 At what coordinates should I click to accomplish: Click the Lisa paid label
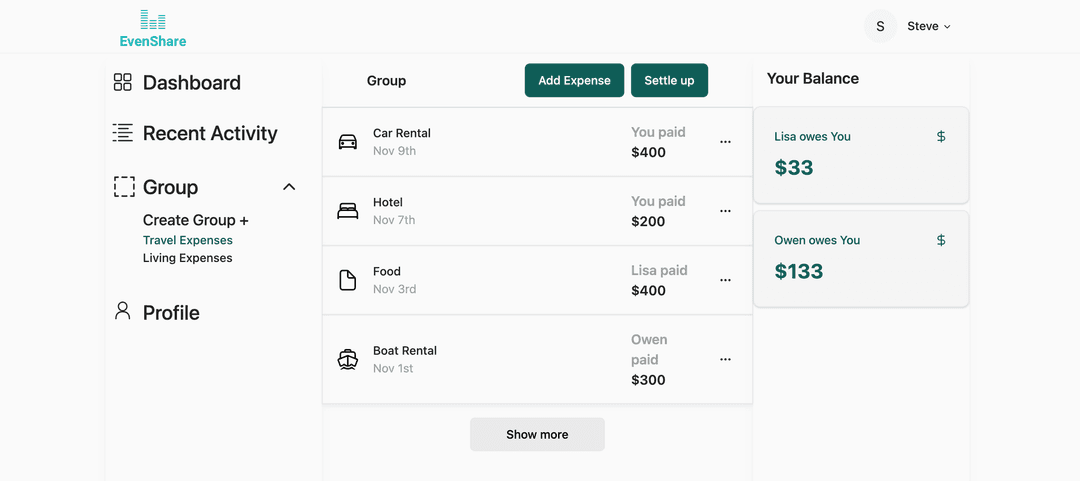[x=659, y=270]
